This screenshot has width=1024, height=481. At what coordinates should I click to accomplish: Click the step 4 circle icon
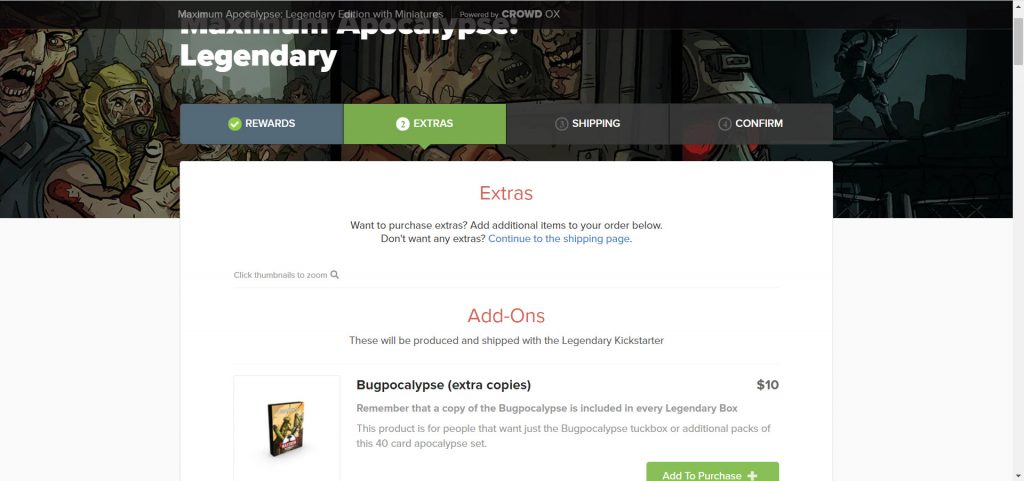coord(724,124)
